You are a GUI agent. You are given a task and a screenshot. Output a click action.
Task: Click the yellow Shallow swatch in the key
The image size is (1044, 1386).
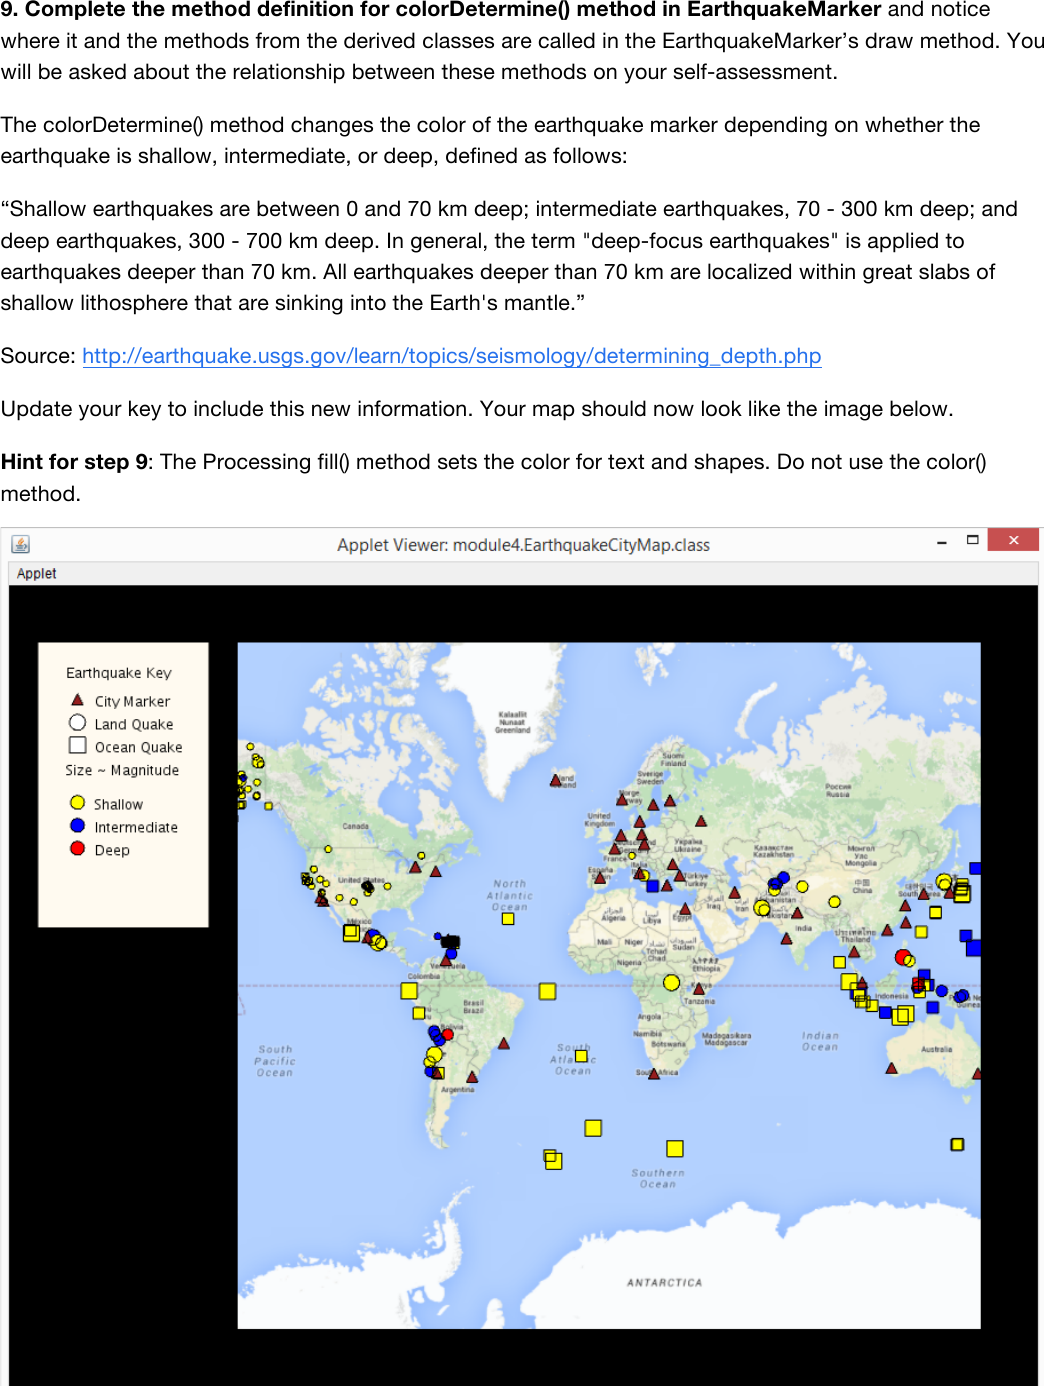click(77, 803)
